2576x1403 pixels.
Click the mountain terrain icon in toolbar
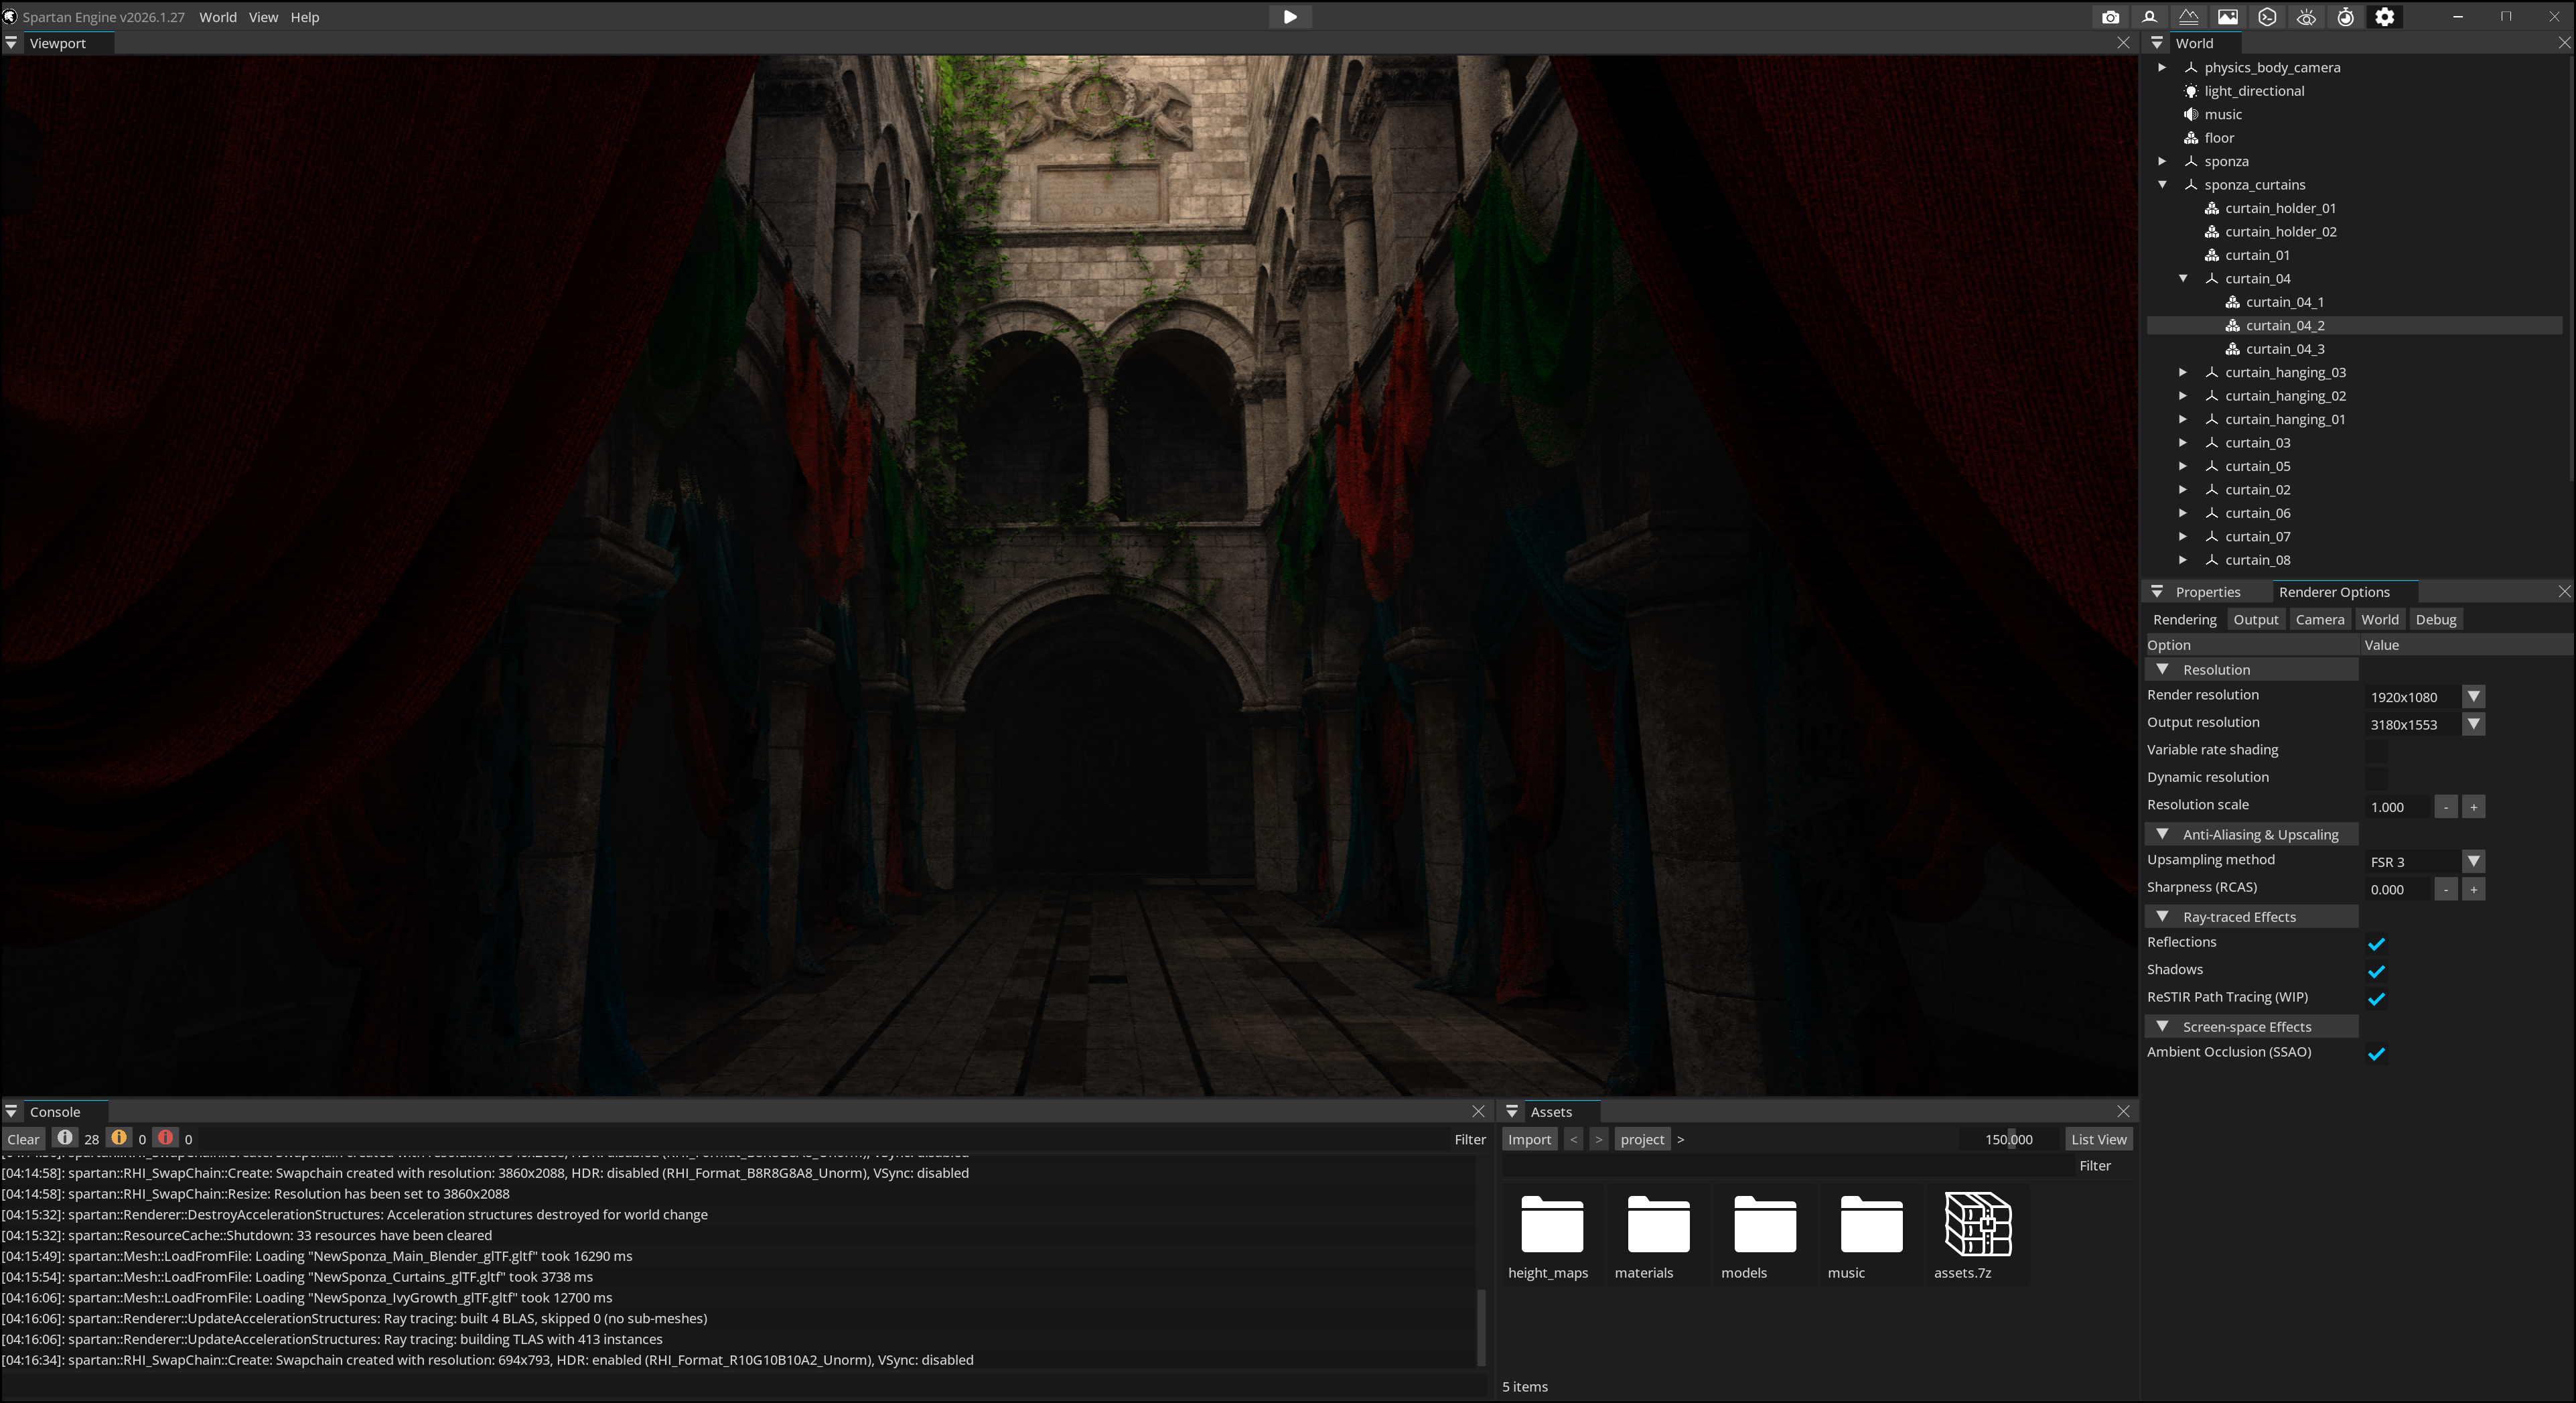click(2188, 17)
